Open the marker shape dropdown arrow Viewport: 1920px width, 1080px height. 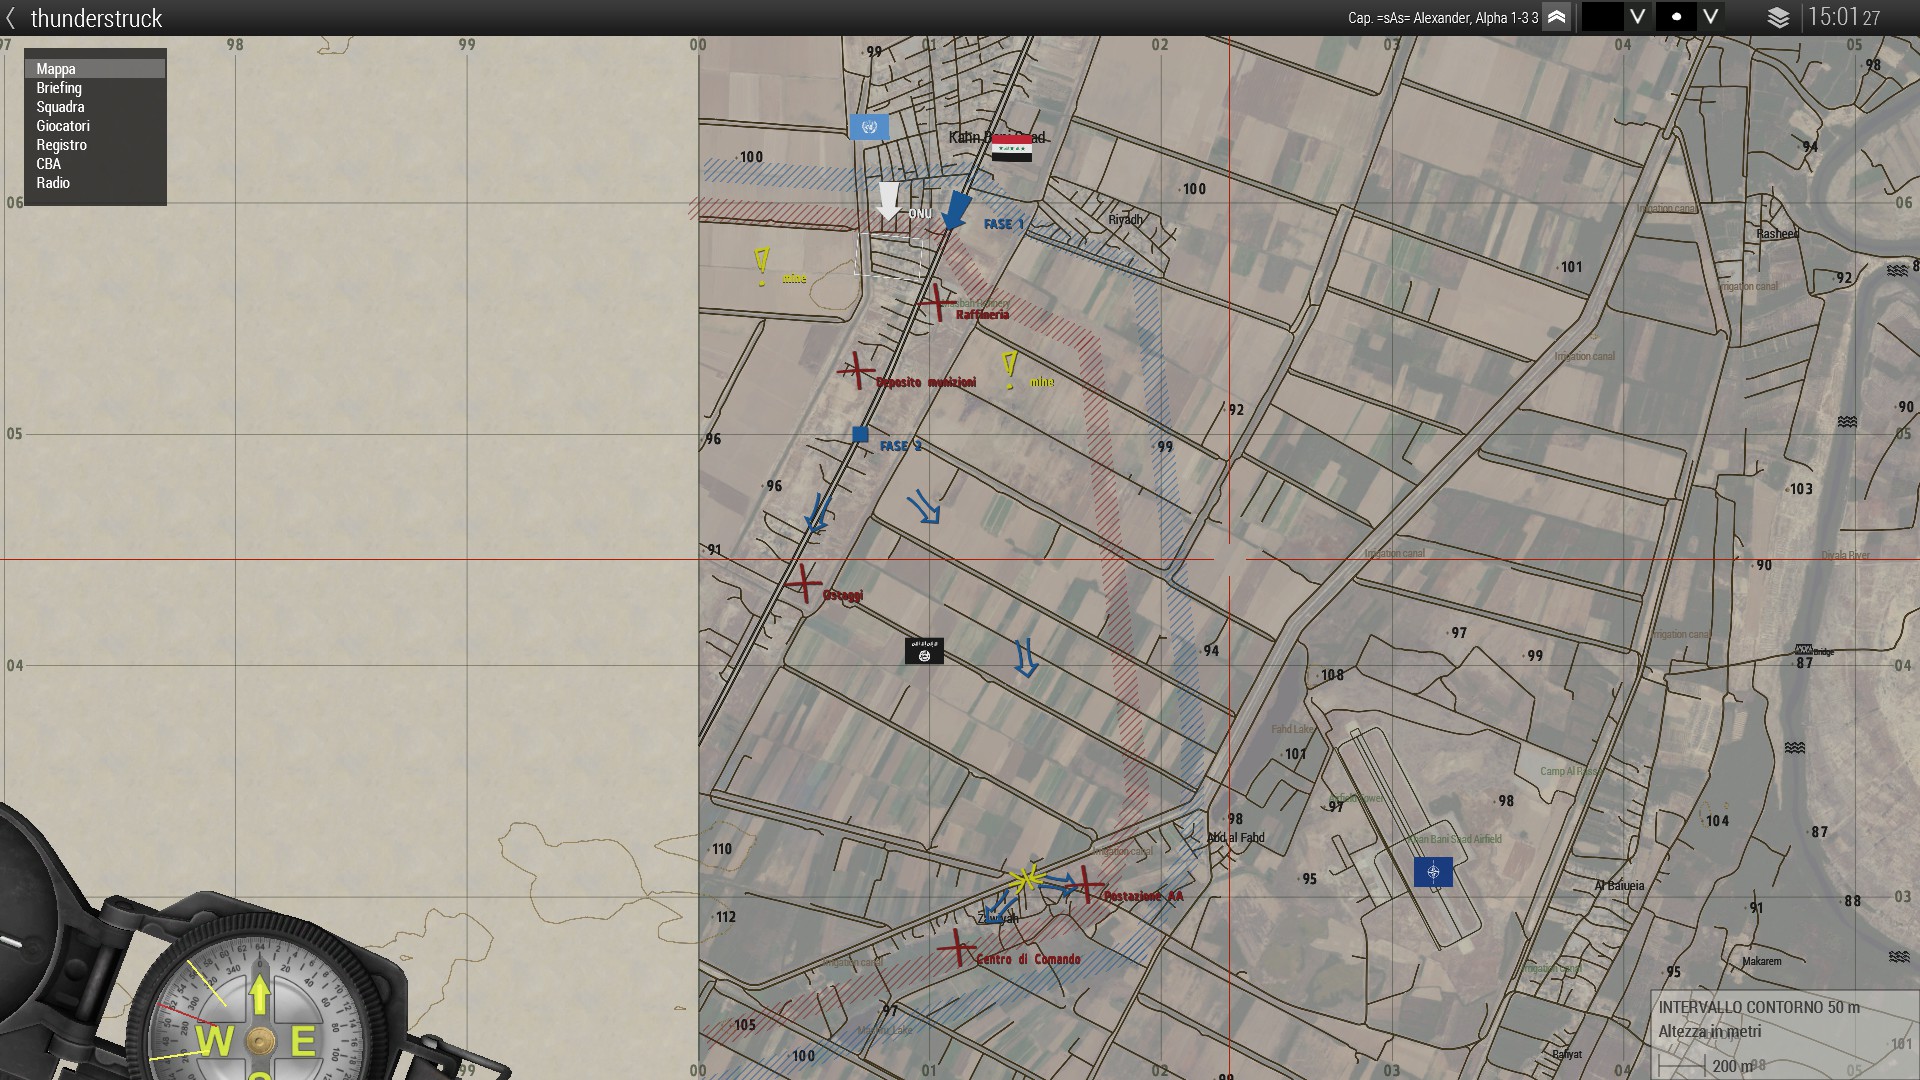click(x=1711, y=17)
